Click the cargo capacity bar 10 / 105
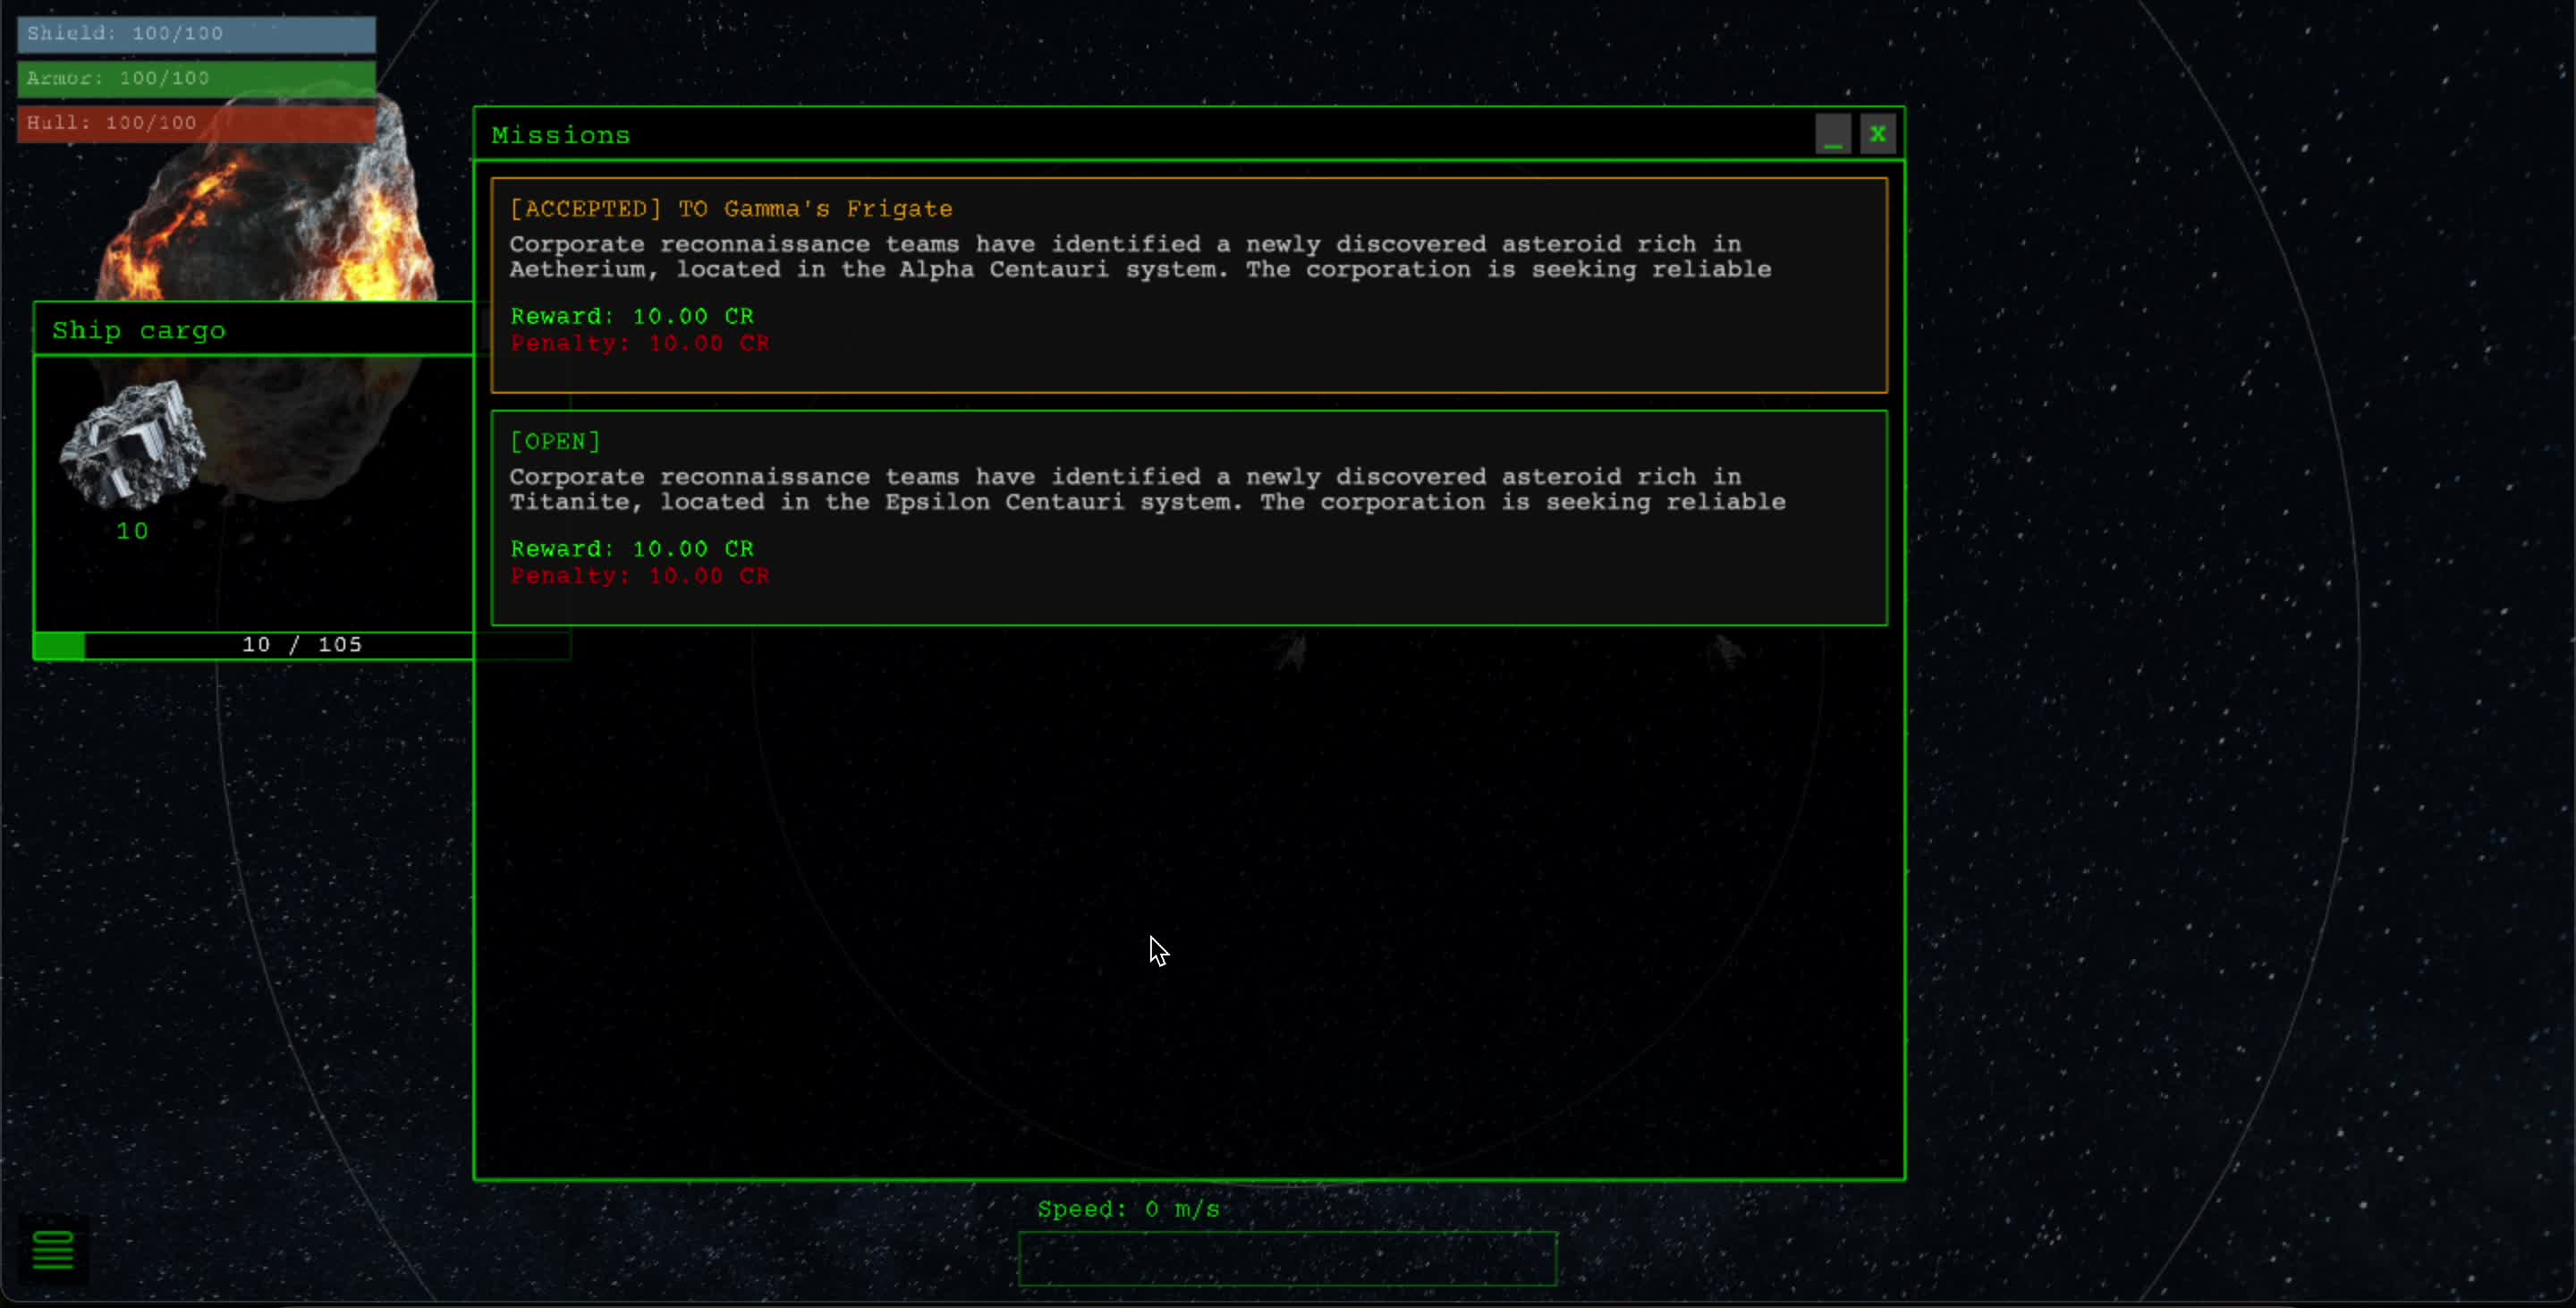Screen dimensions: 2576x1308 302,645
